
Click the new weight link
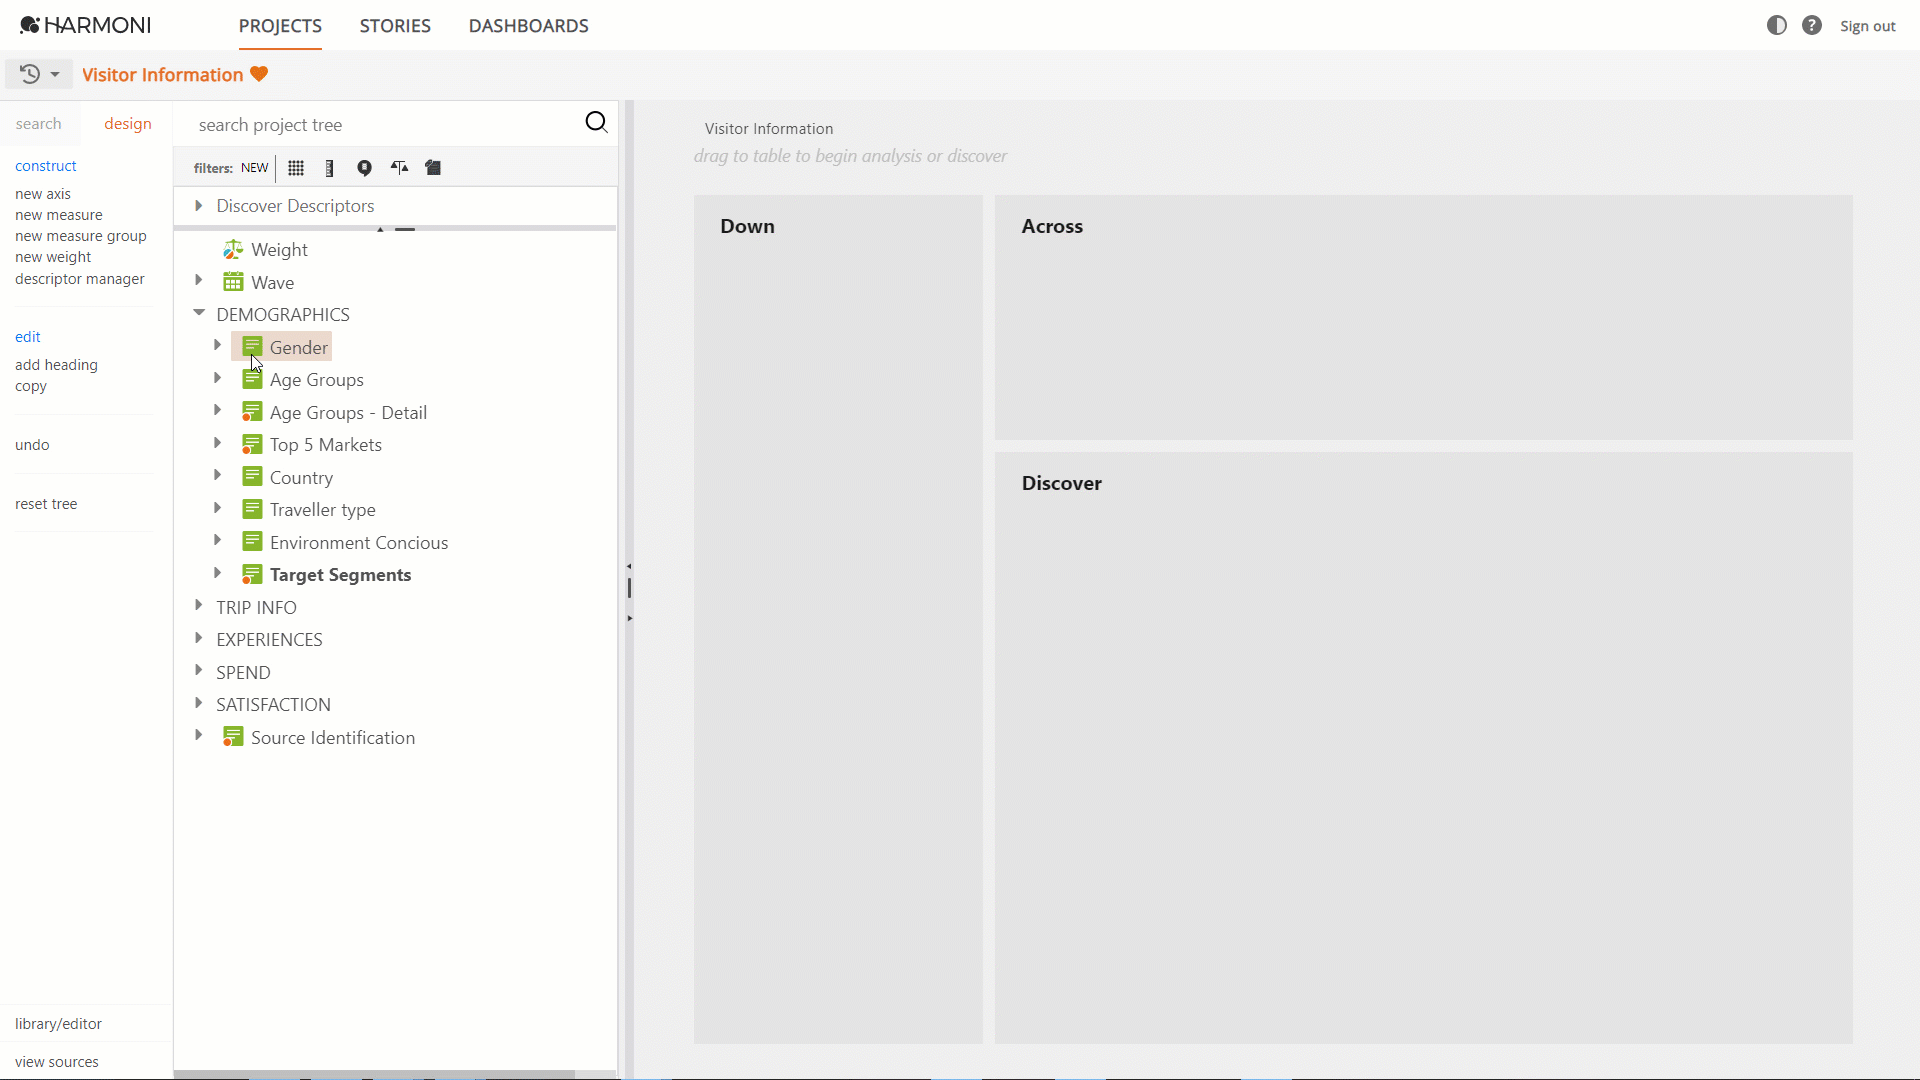[53, 257]
